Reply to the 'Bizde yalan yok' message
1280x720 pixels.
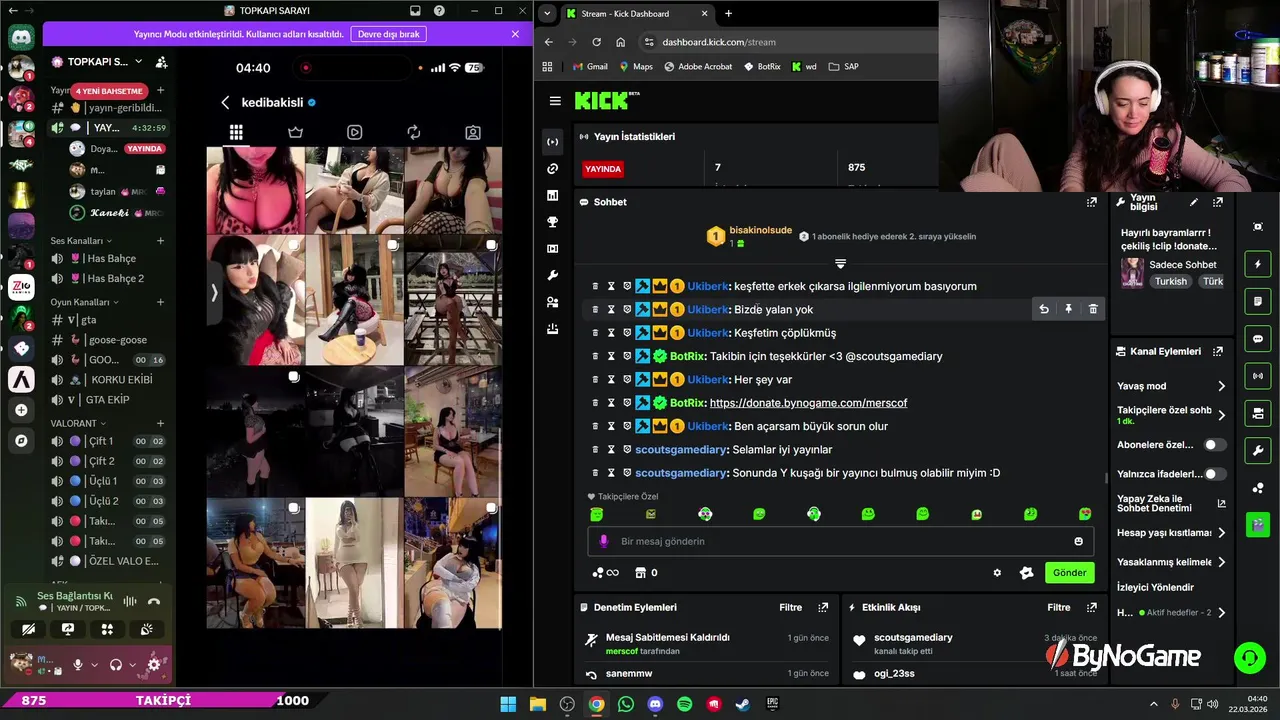pyautogui.click(x=1044, y=309)
